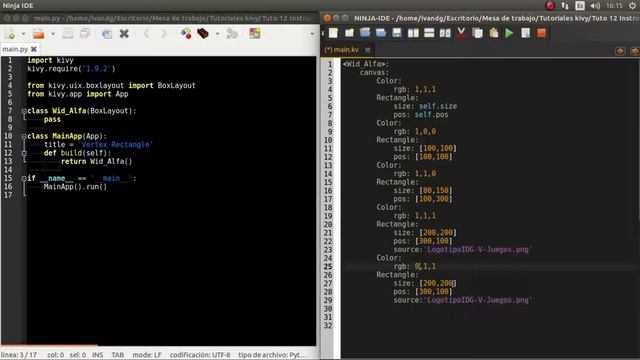Click the 'canvas:' line in main.kv
This screenshot has width=640, height=360.
pyautogui.click(x=374, y=73)
